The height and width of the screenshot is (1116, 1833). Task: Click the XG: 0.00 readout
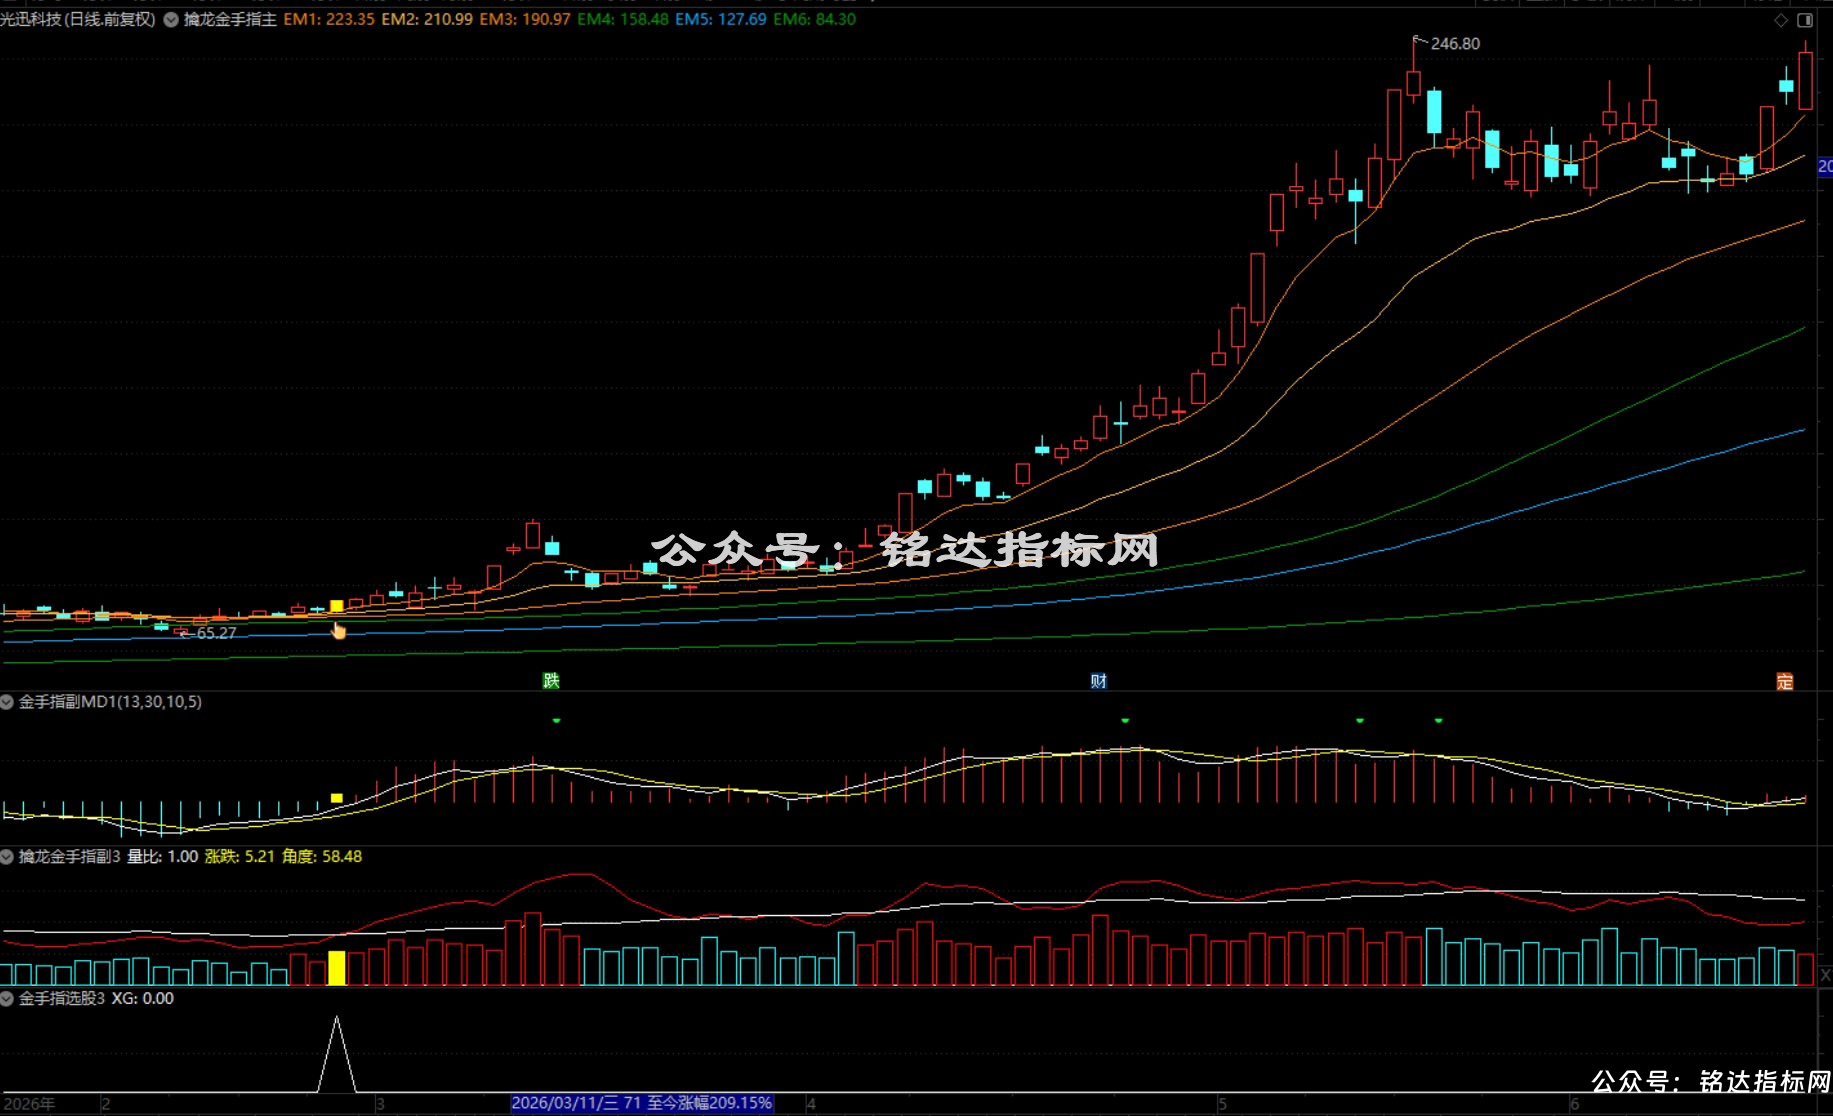click(142, 999)
